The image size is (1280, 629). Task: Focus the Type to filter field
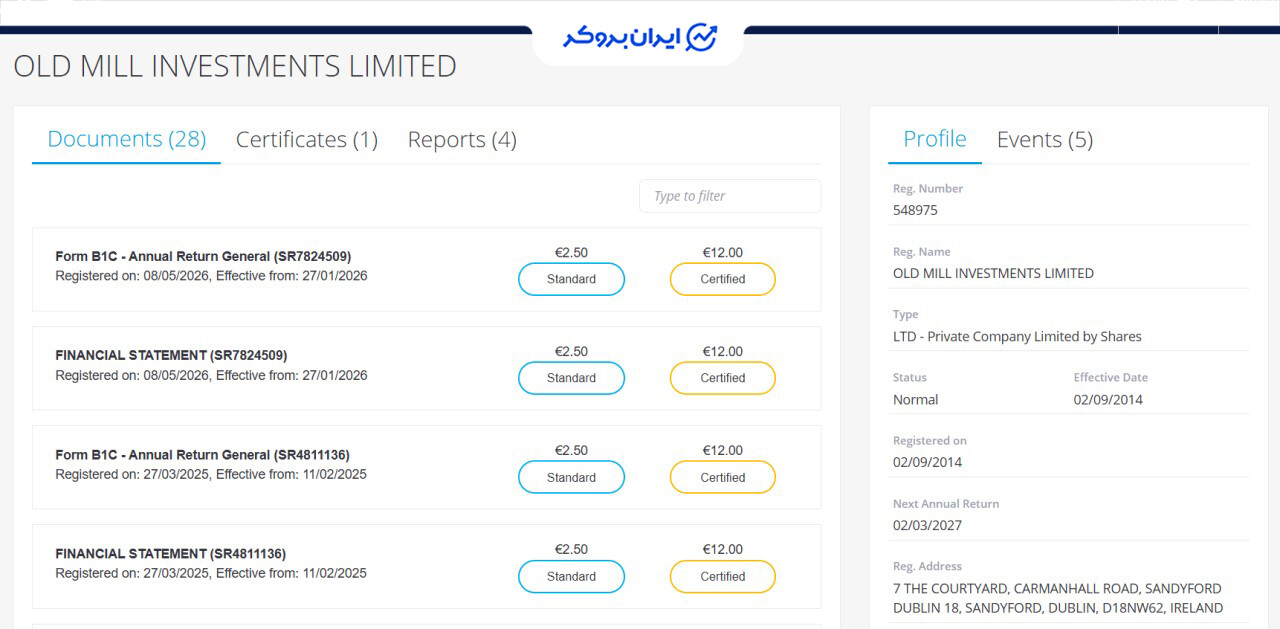730,196
